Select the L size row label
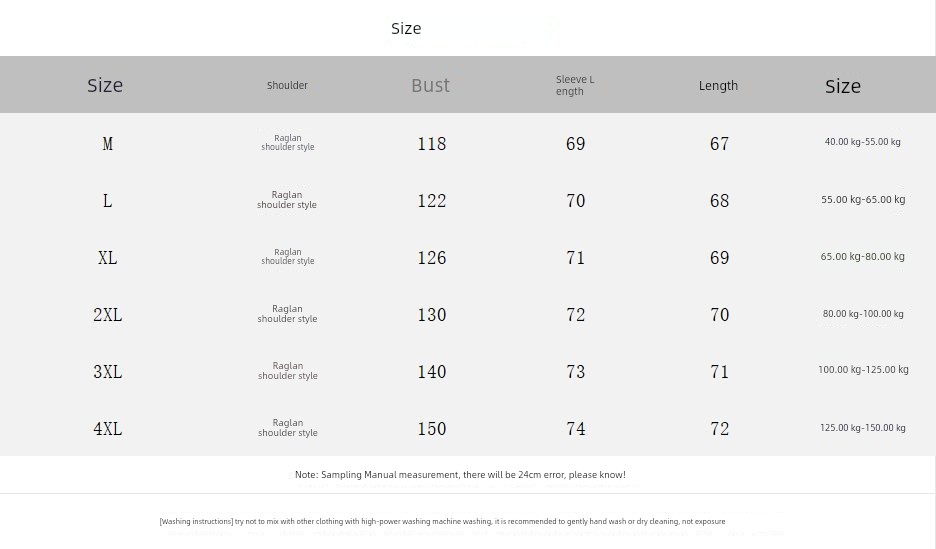Screen dimensions: 936x549 tap(107, 201)
